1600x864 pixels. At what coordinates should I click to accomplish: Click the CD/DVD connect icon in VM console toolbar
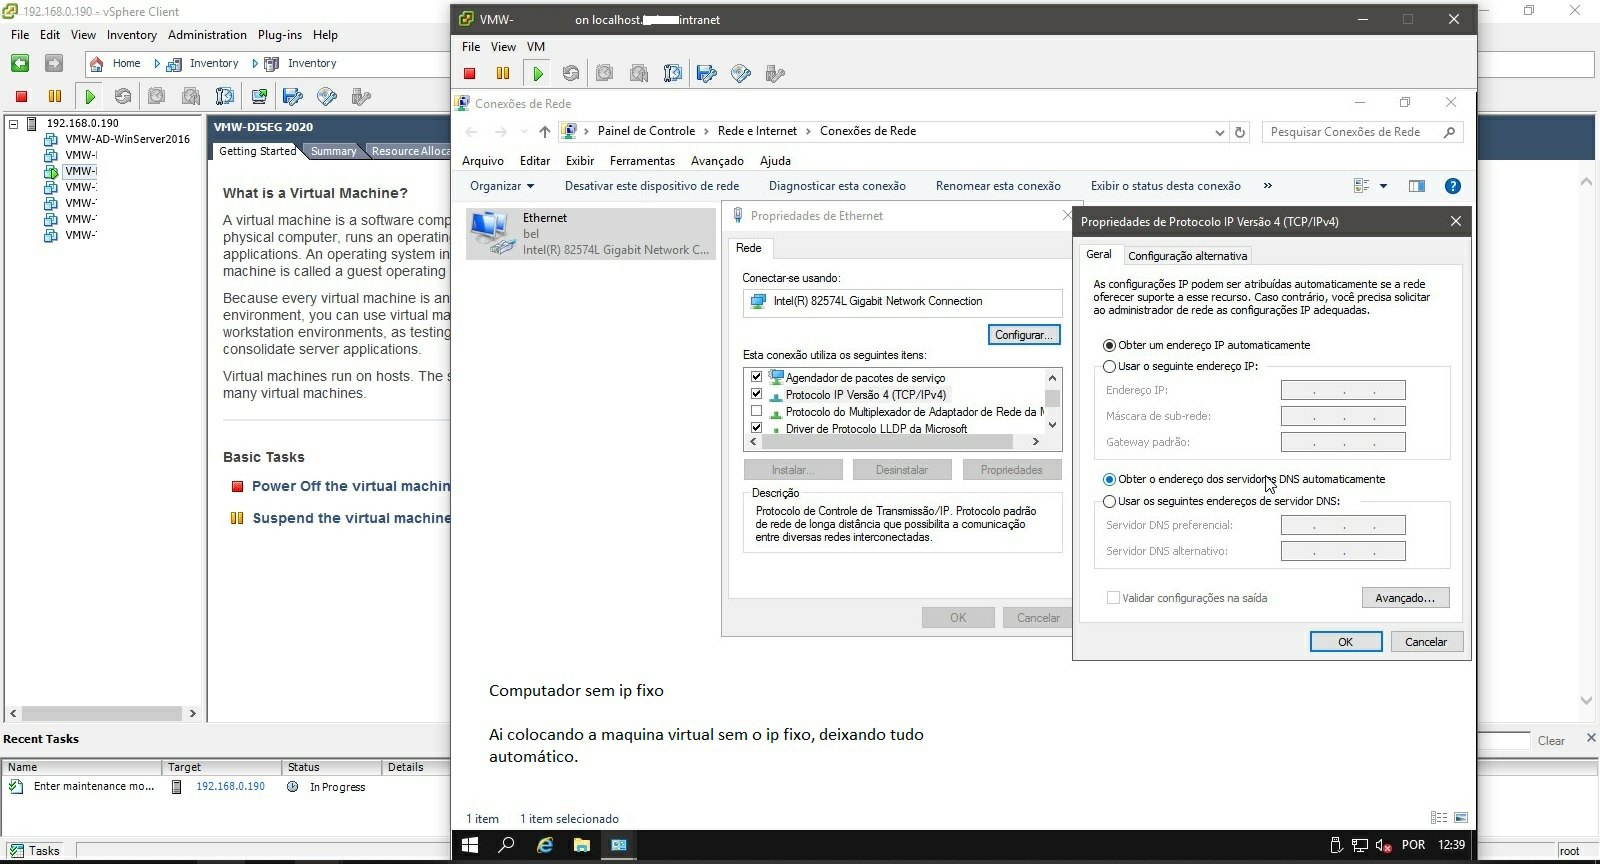tap(741, 73)
